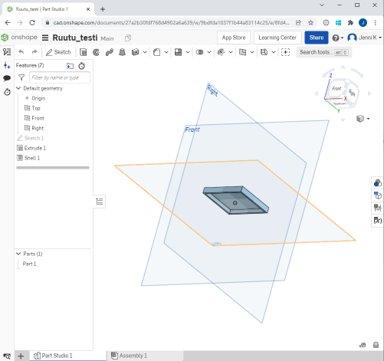Click the bottom-right corner square icon
The width and height of the screenshot is (384, 361).
(x=376, y=345)
